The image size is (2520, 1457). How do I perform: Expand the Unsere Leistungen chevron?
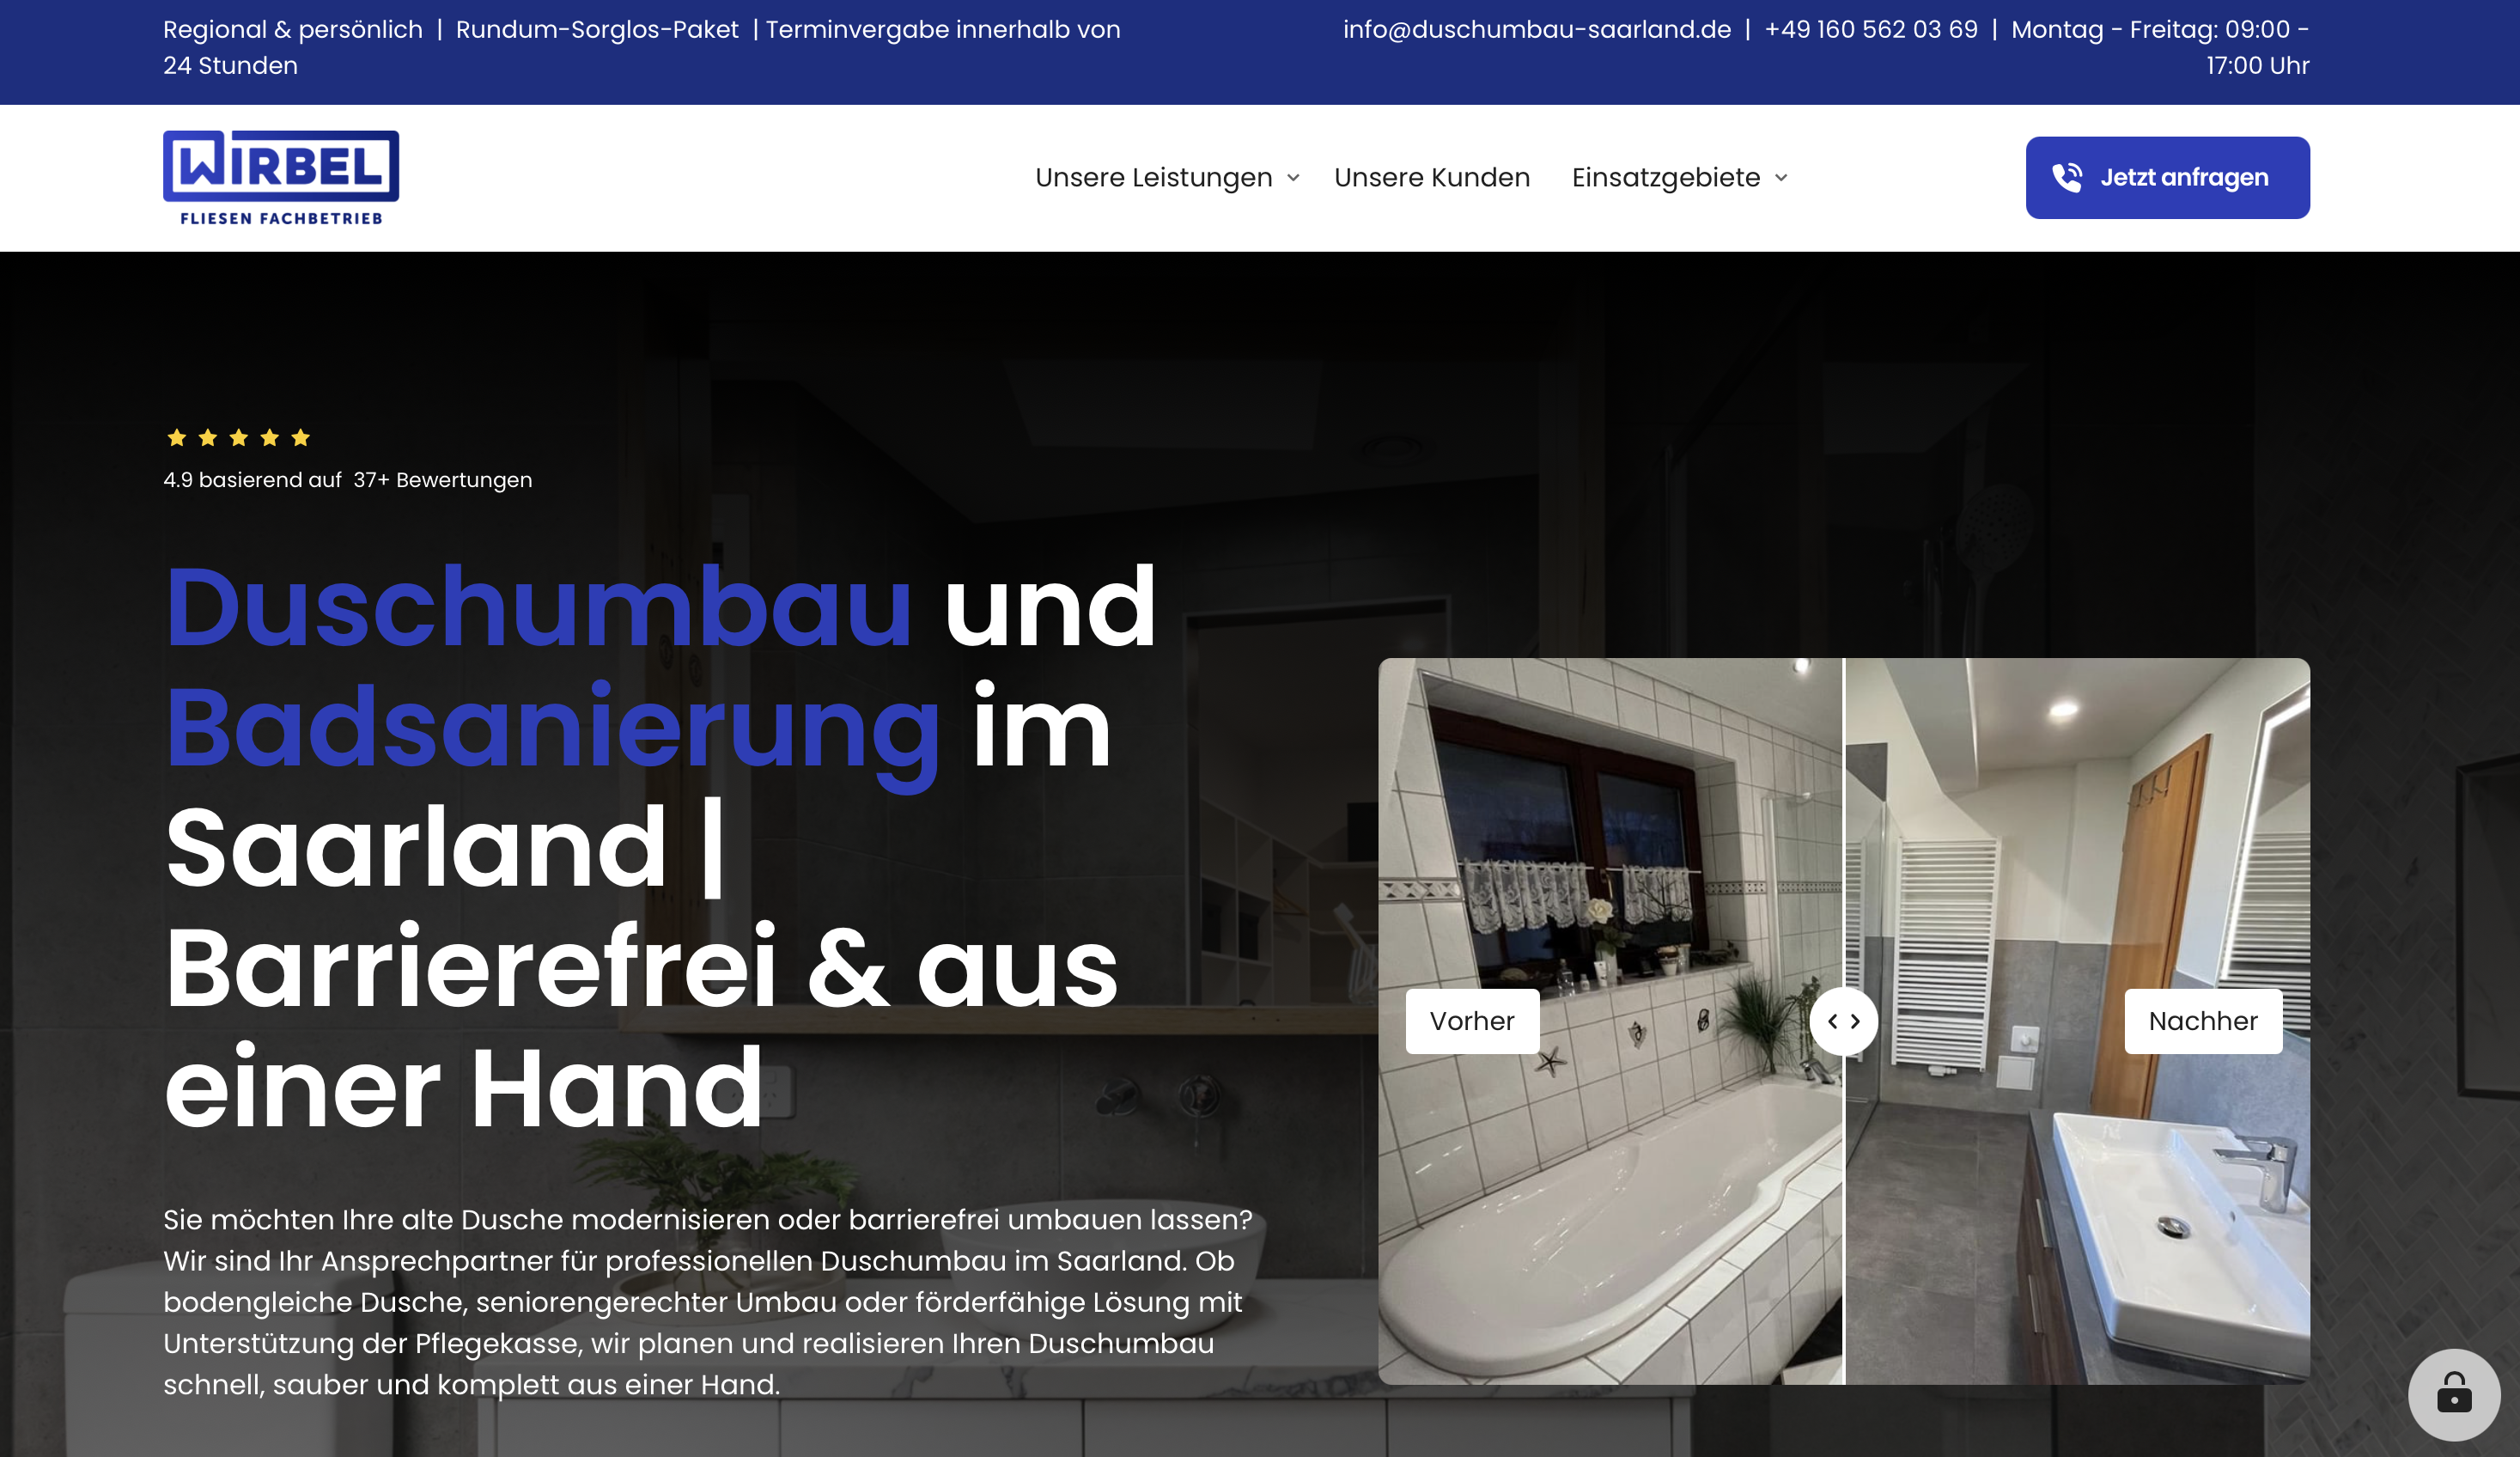pos(1293,178)
